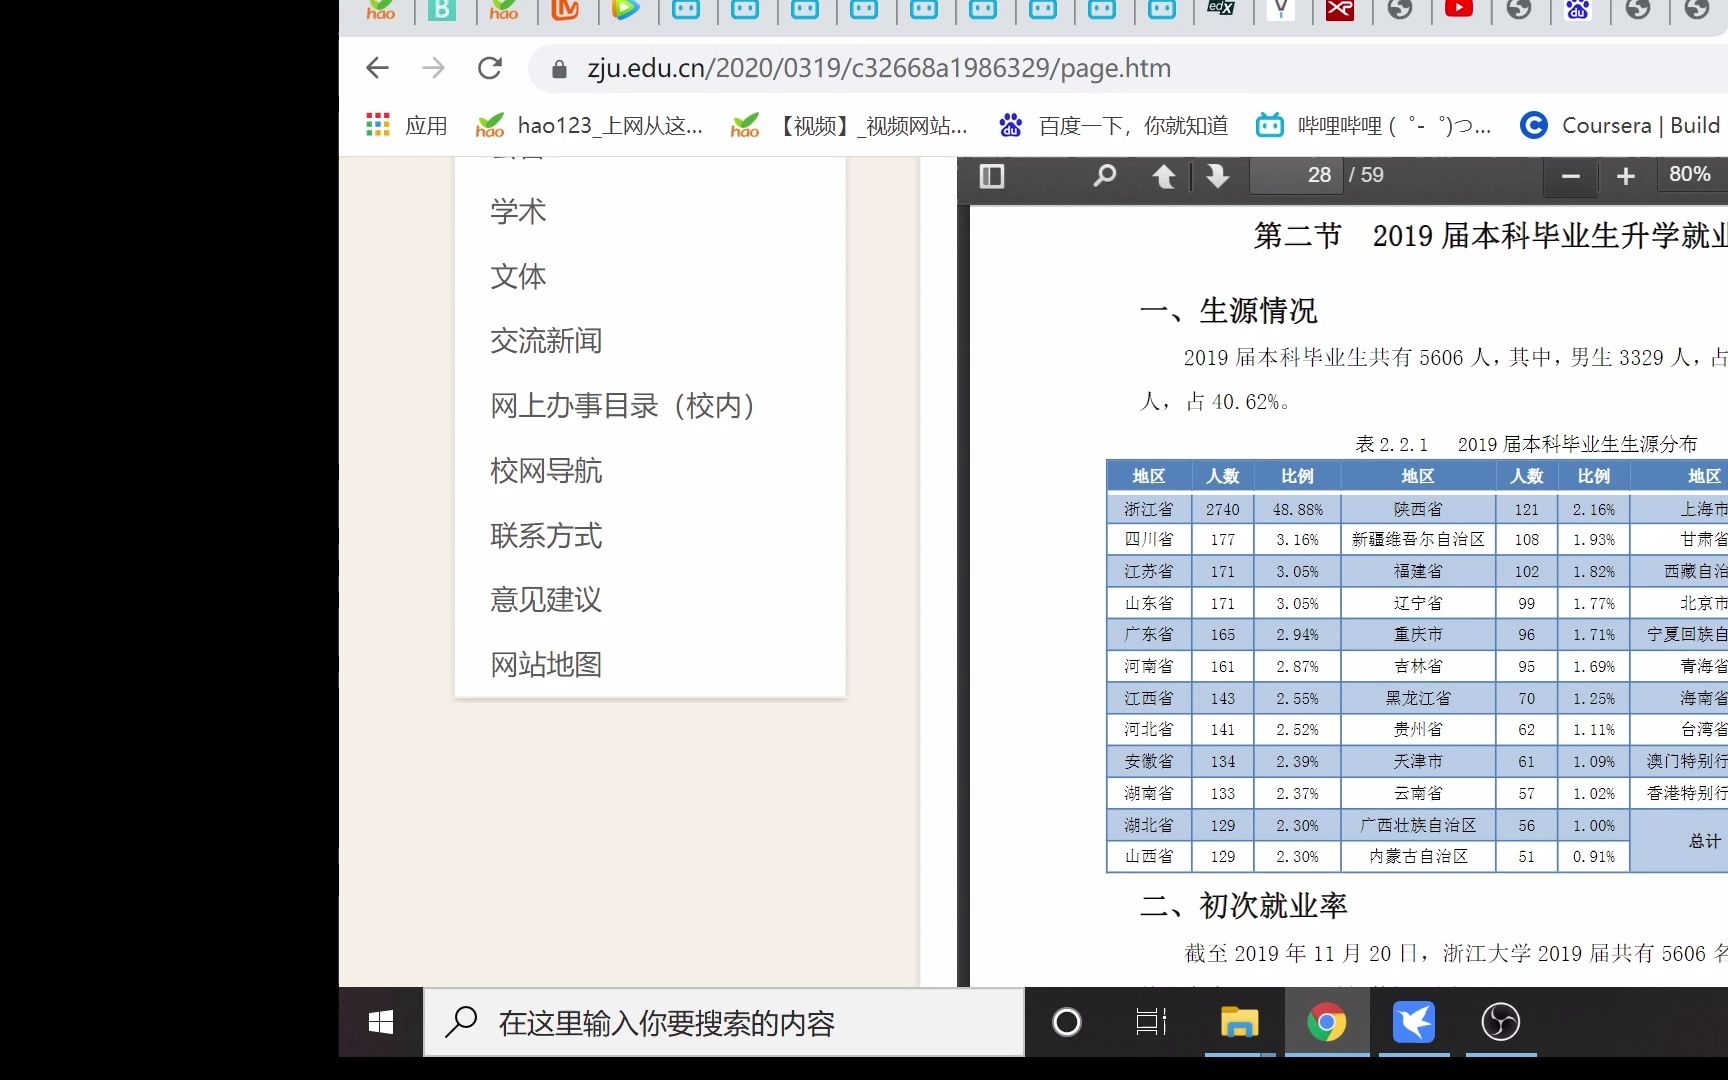This screenshot has width=1728, height=1080.
Task: Click the 2740 value in table
Action: tap(1223, 509)
